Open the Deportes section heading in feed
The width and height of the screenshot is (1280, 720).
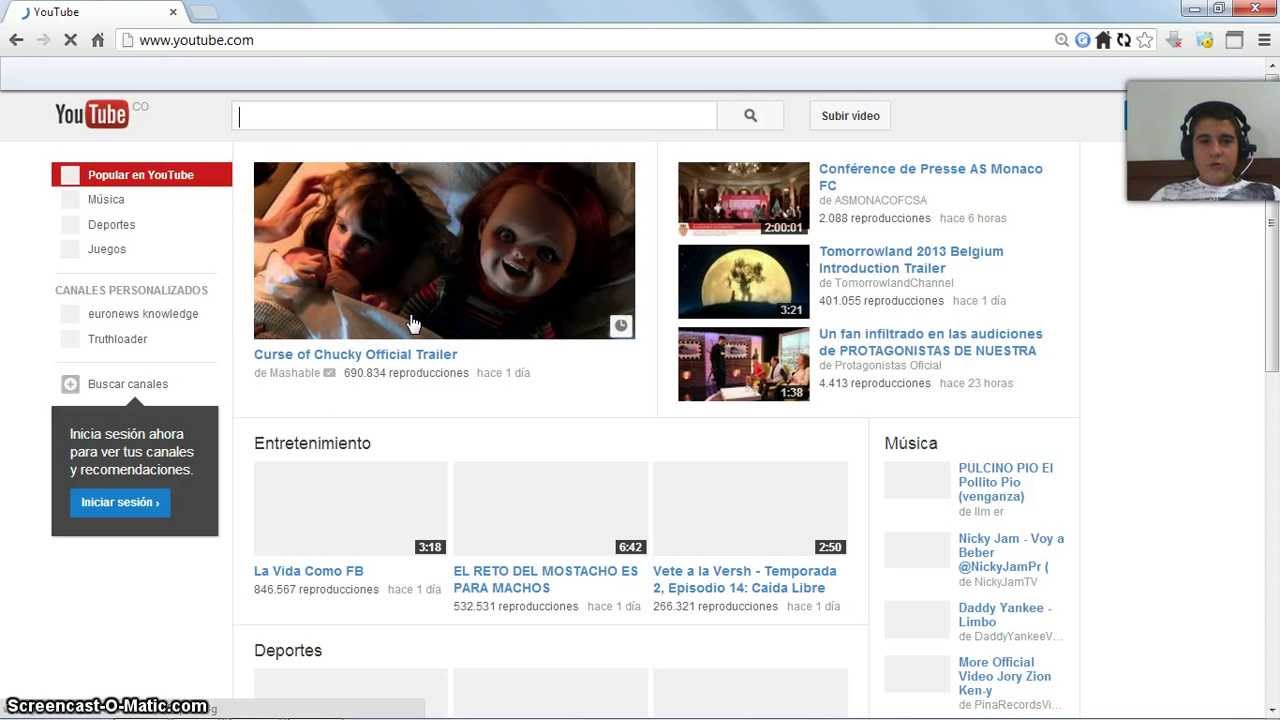(288, 651)
